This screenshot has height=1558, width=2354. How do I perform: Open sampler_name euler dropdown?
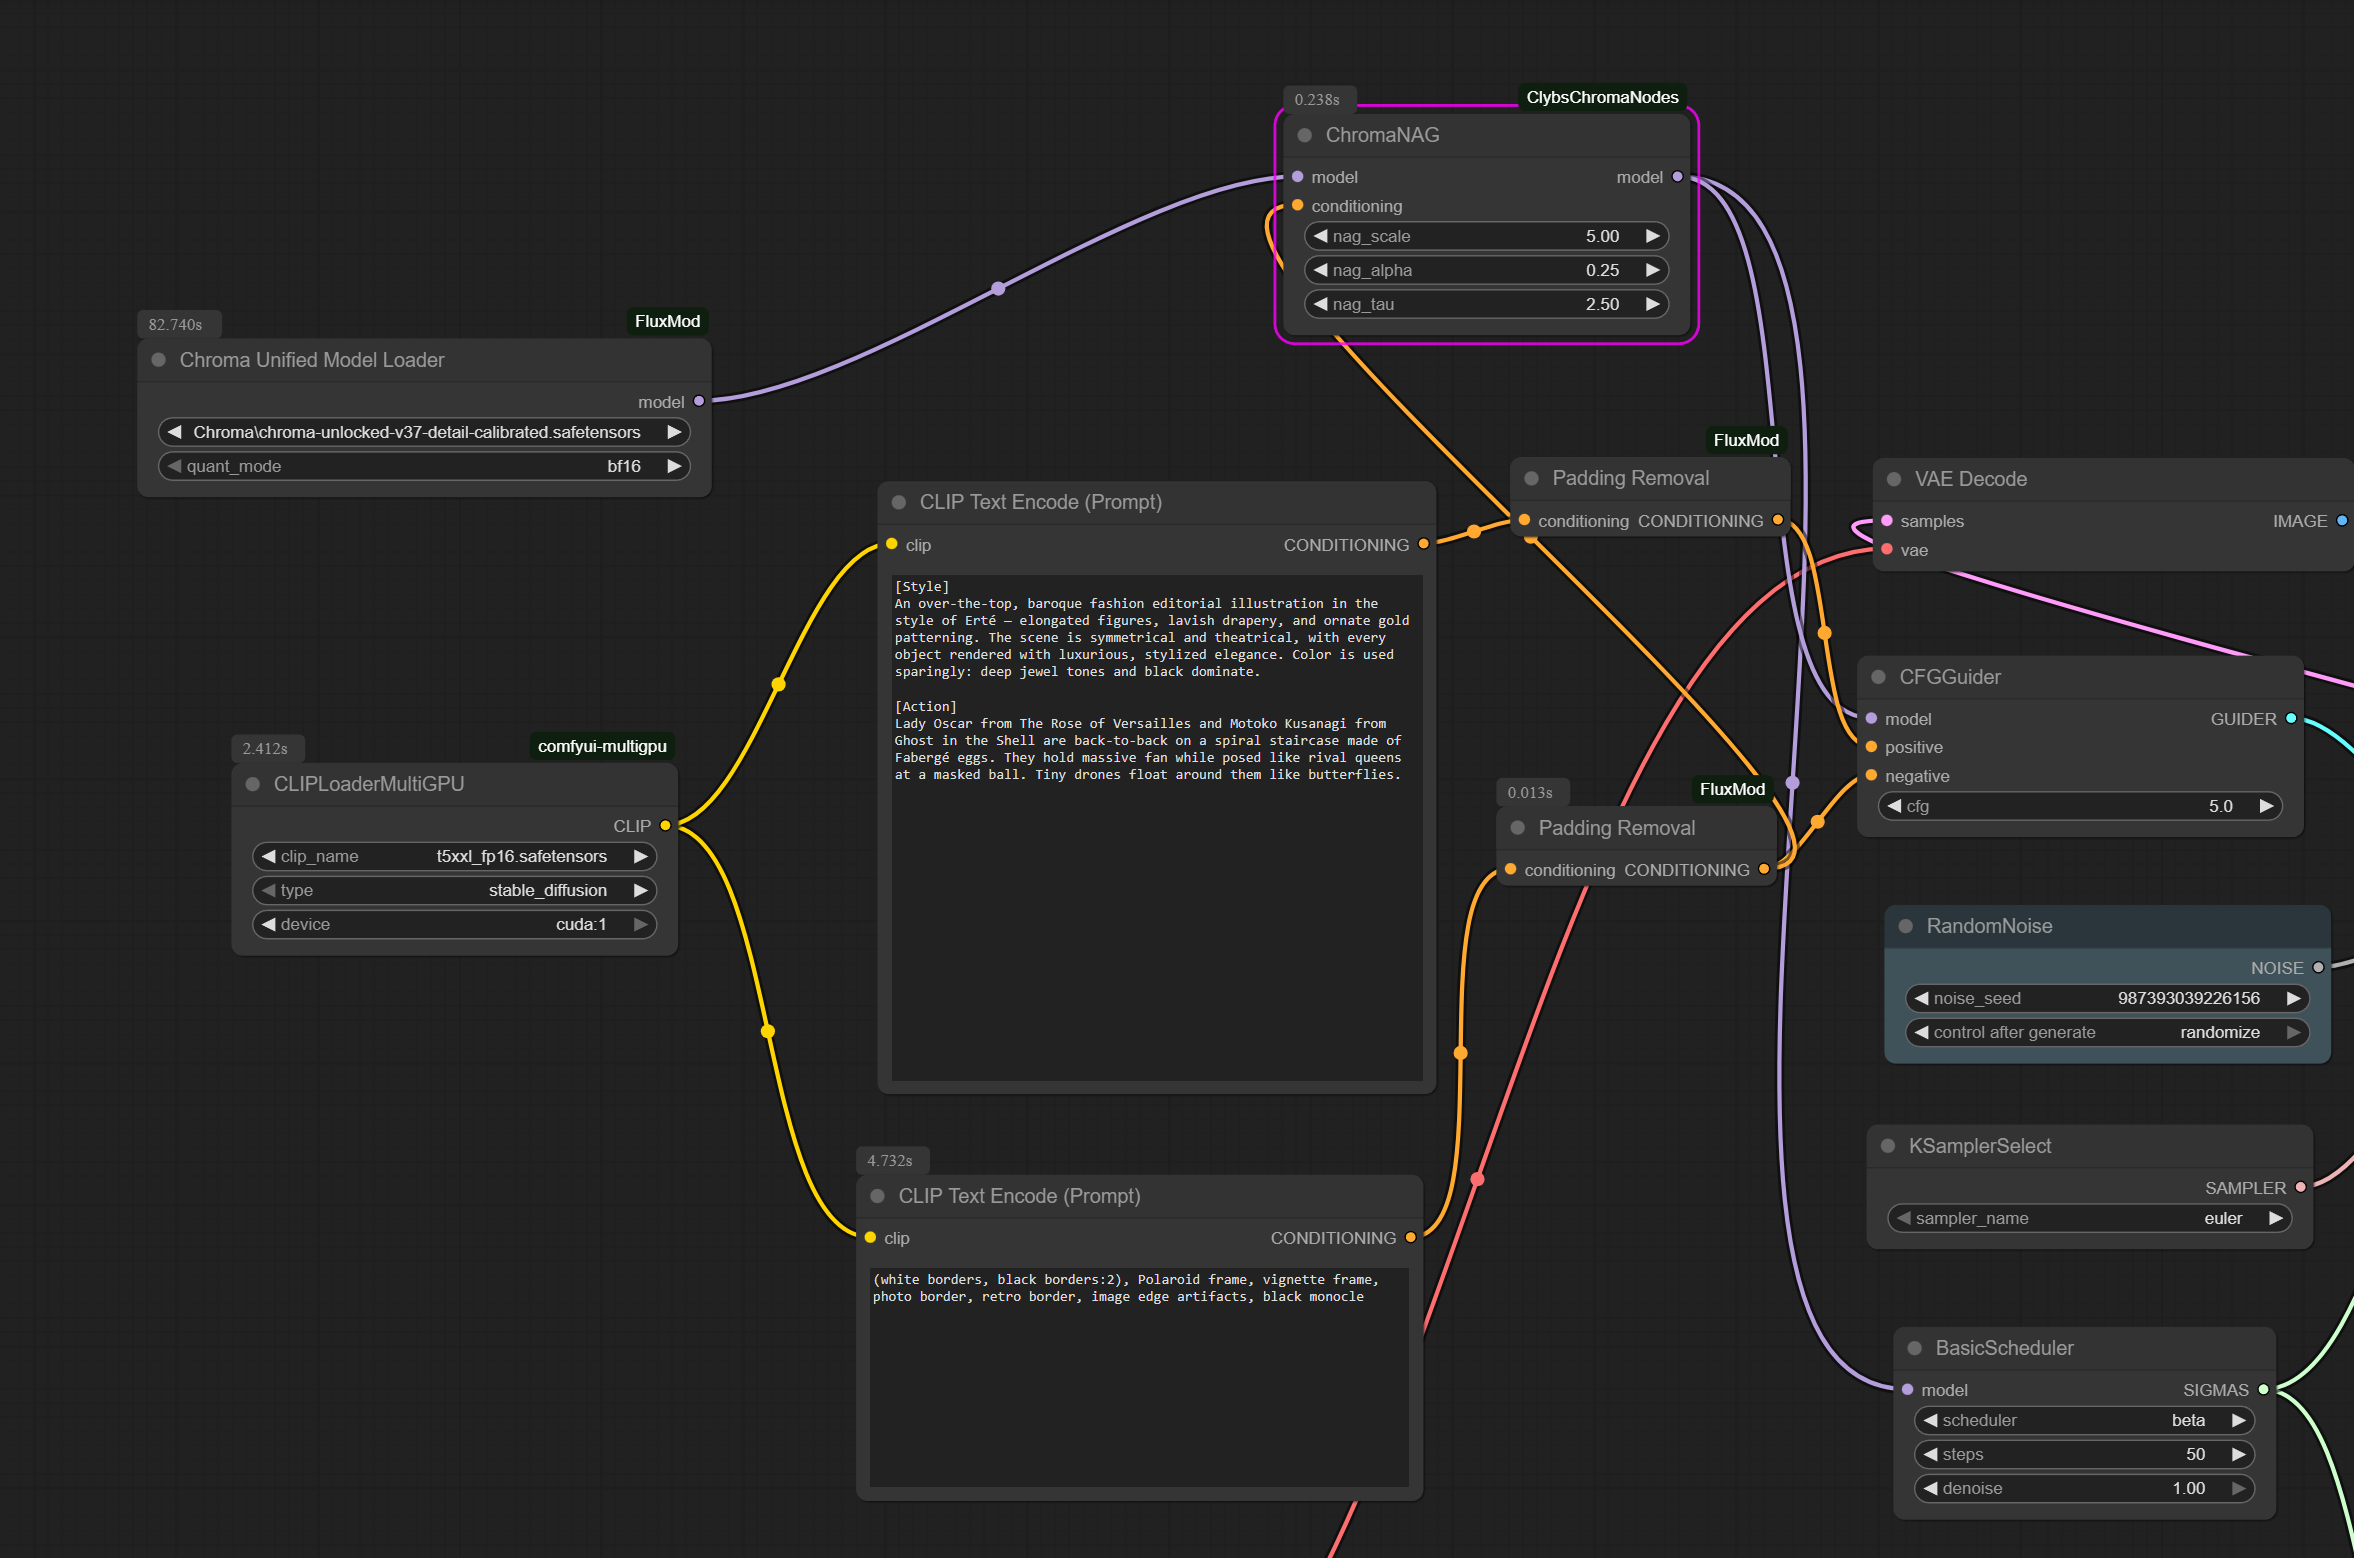click(x=2089, y=1218)
